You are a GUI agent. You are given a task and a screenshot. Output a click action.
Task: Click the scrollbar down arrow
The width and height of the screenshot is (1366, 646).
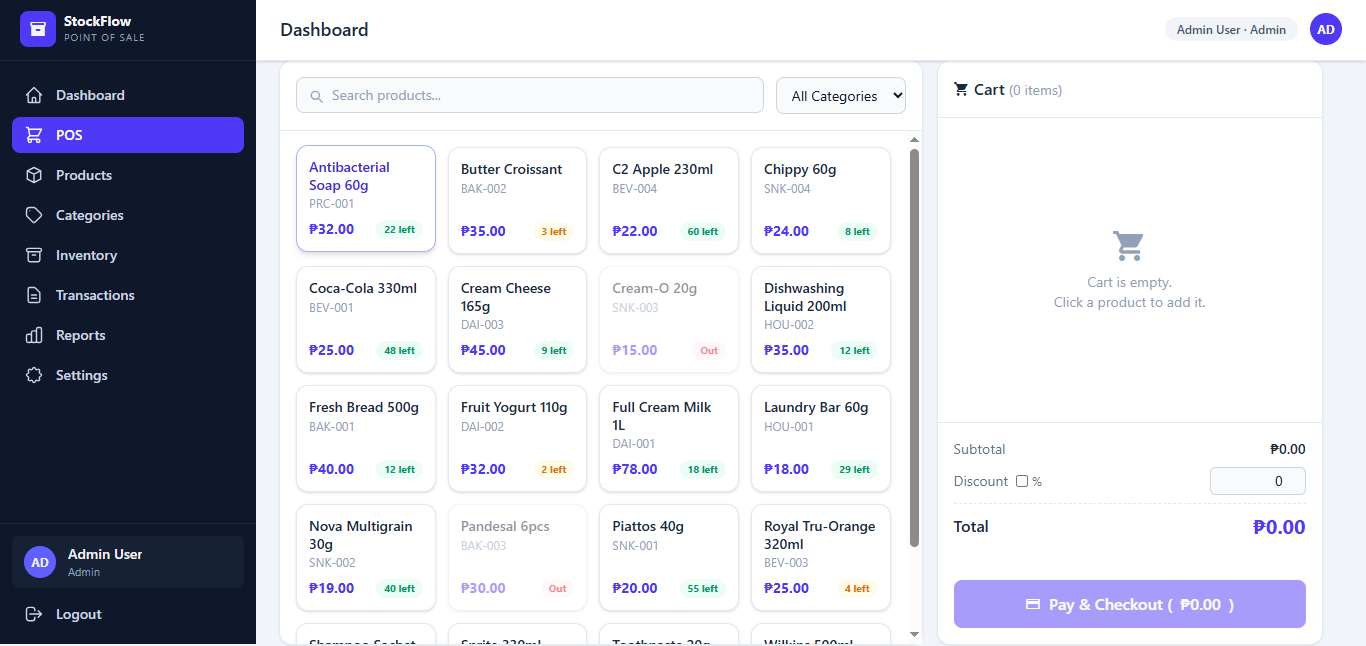(914, 634)
